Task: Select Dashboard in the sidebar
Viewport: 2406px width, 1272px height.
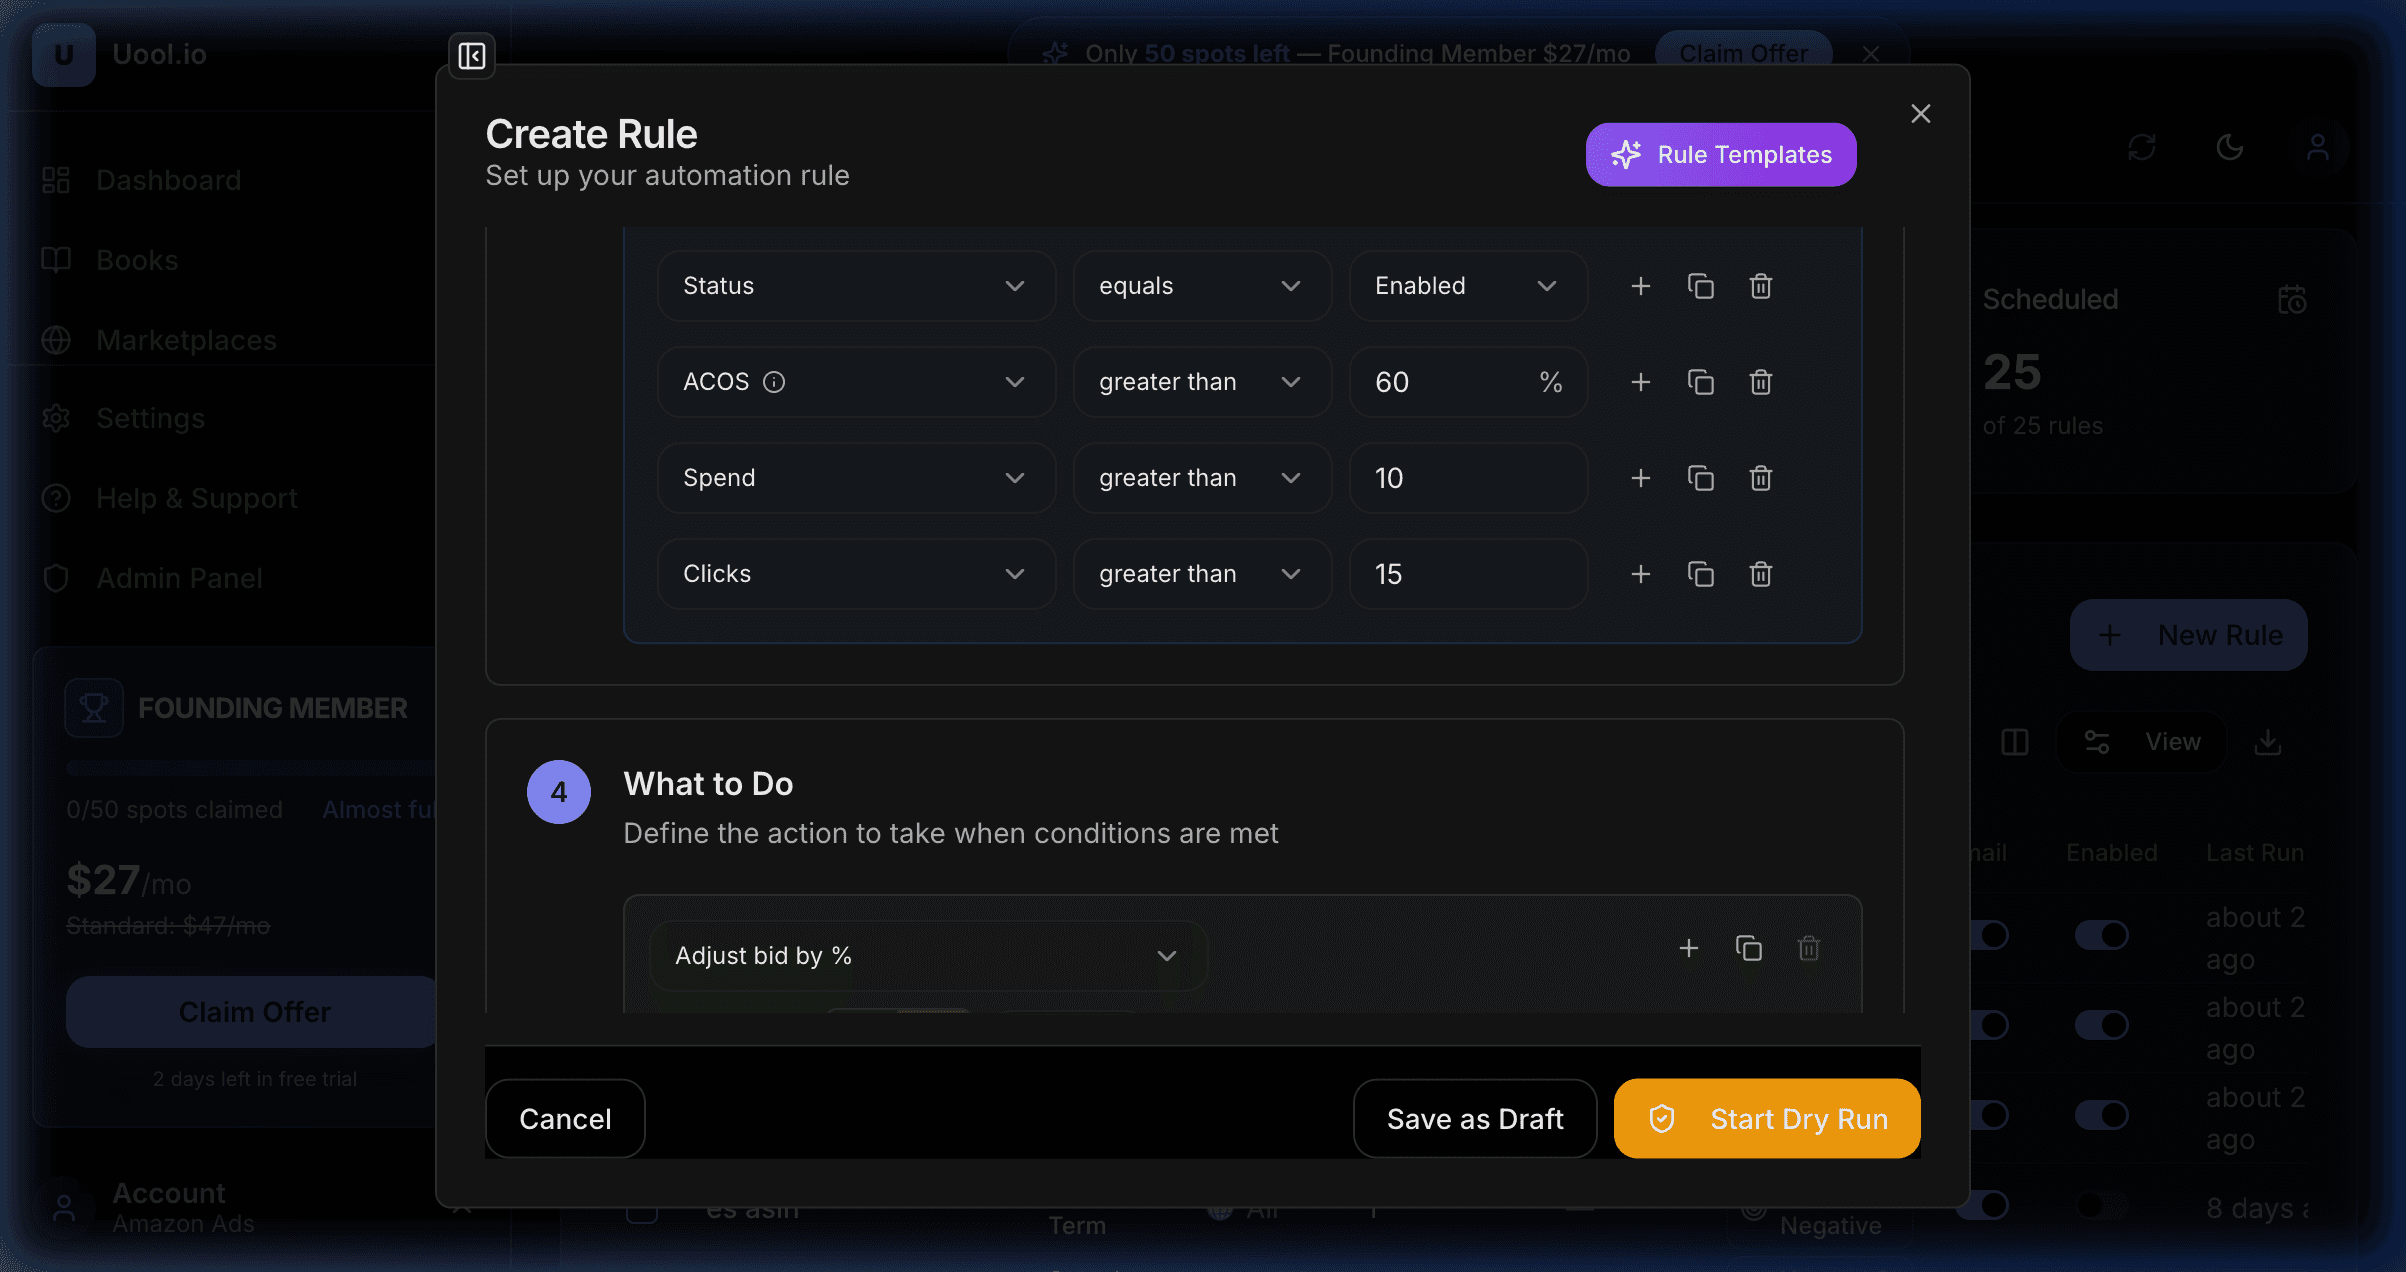Action: 168,180
